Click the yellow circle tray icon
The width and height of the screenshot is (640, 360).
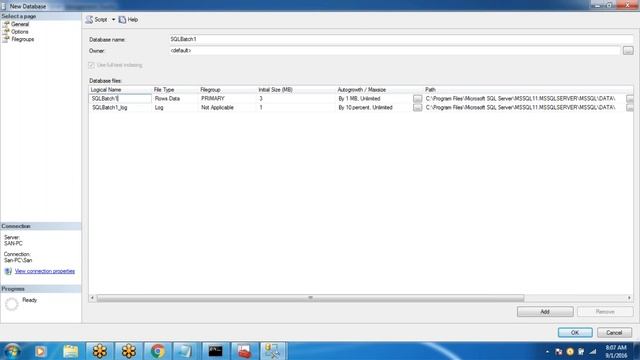570,351
